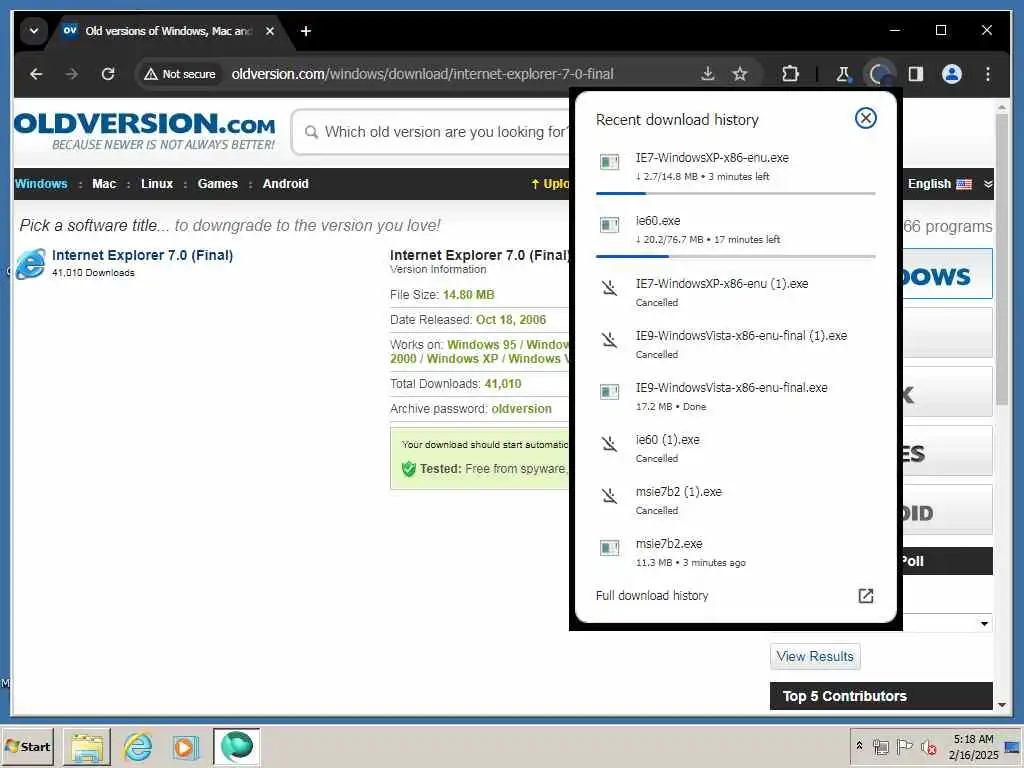Viewport: 1024px width, 768px height.
Task: Reload the page with refresh icon
Action: (108, 74)
